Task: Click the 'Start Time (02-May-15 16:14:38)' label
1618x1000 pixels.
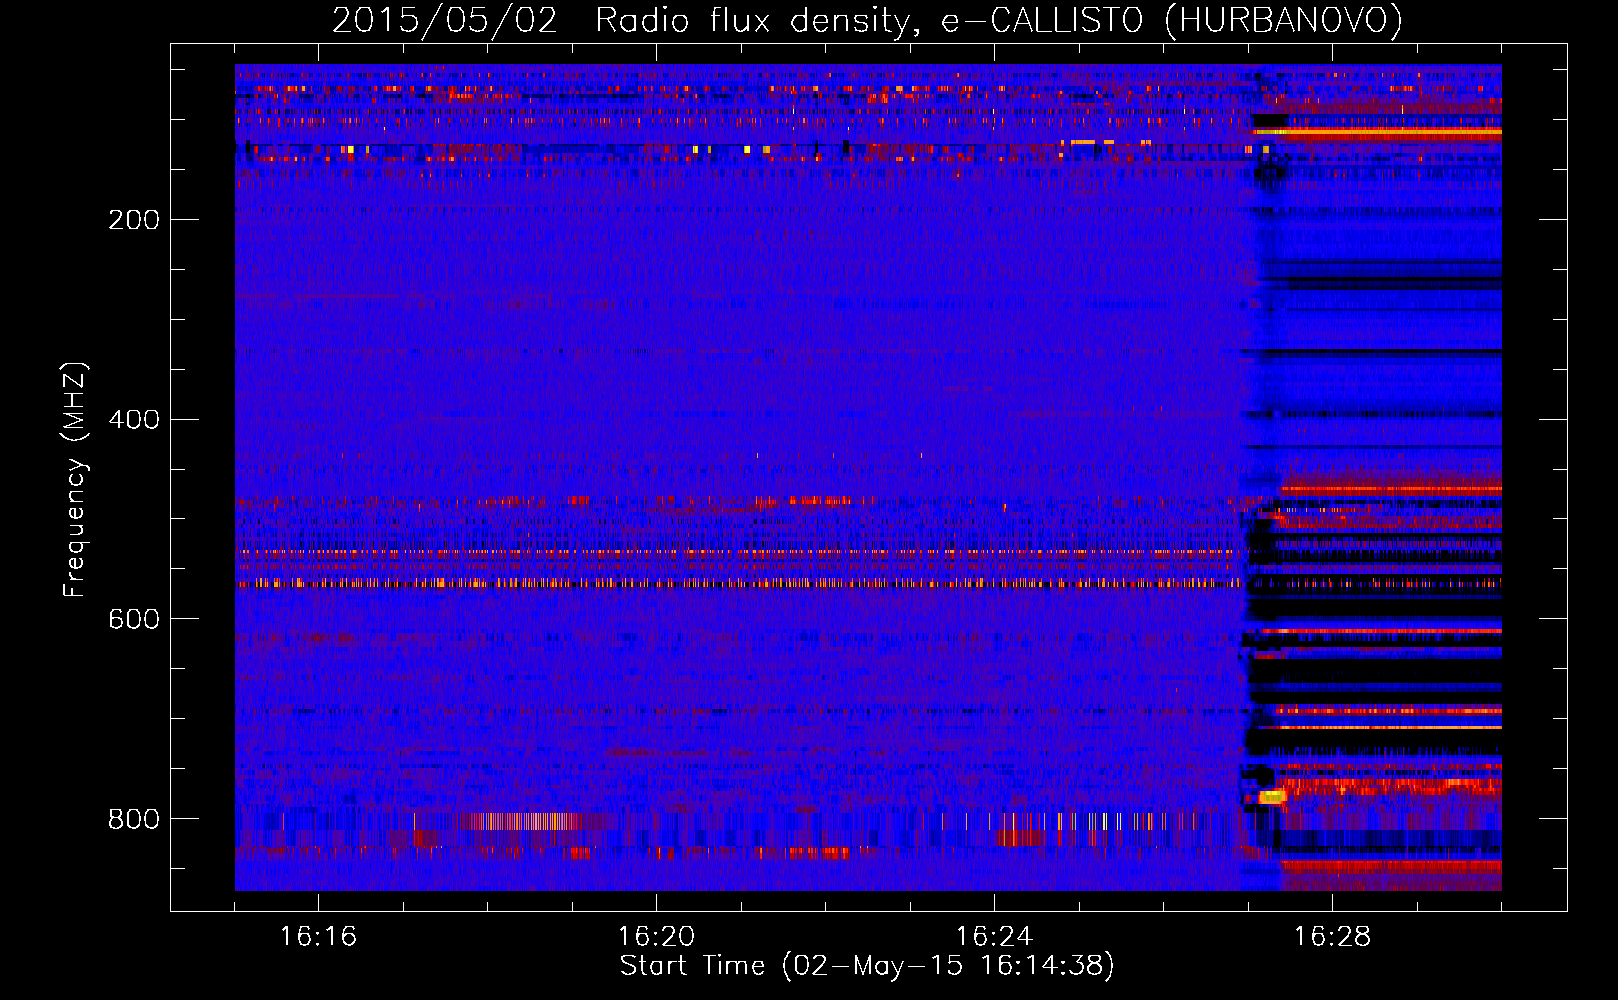Action: pyautogui.click(x=867, y=966)
